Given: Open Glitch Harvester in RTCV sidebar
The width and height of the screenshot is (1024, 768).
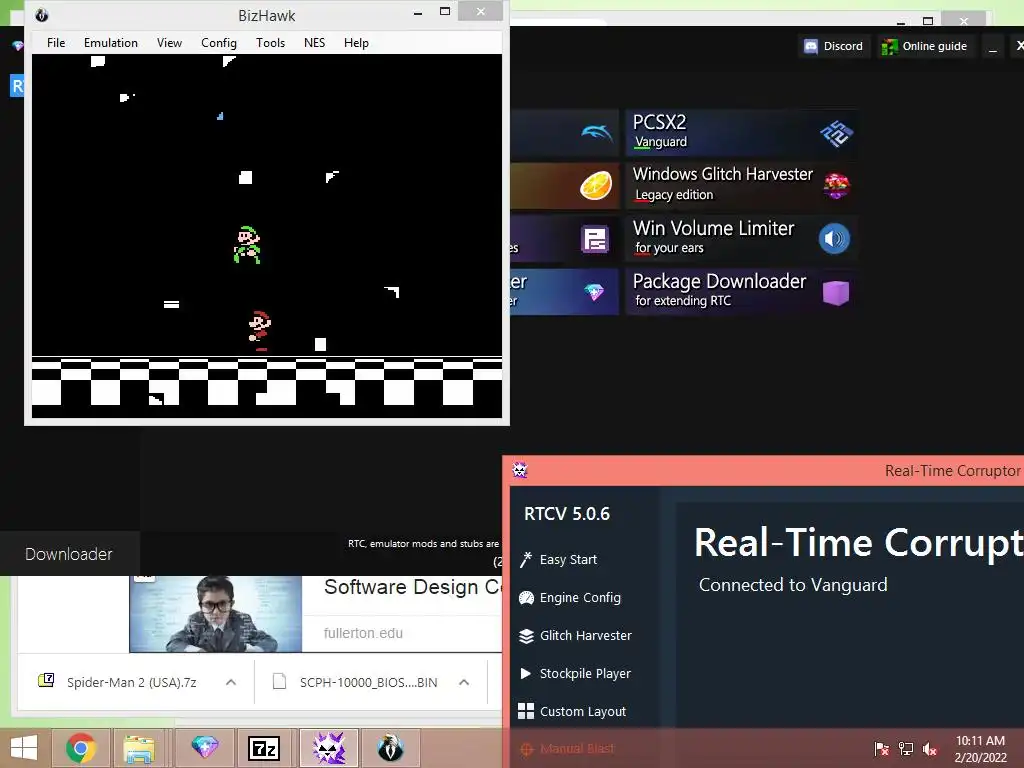Looking at the screenshot, I should [x=586, y=635].
